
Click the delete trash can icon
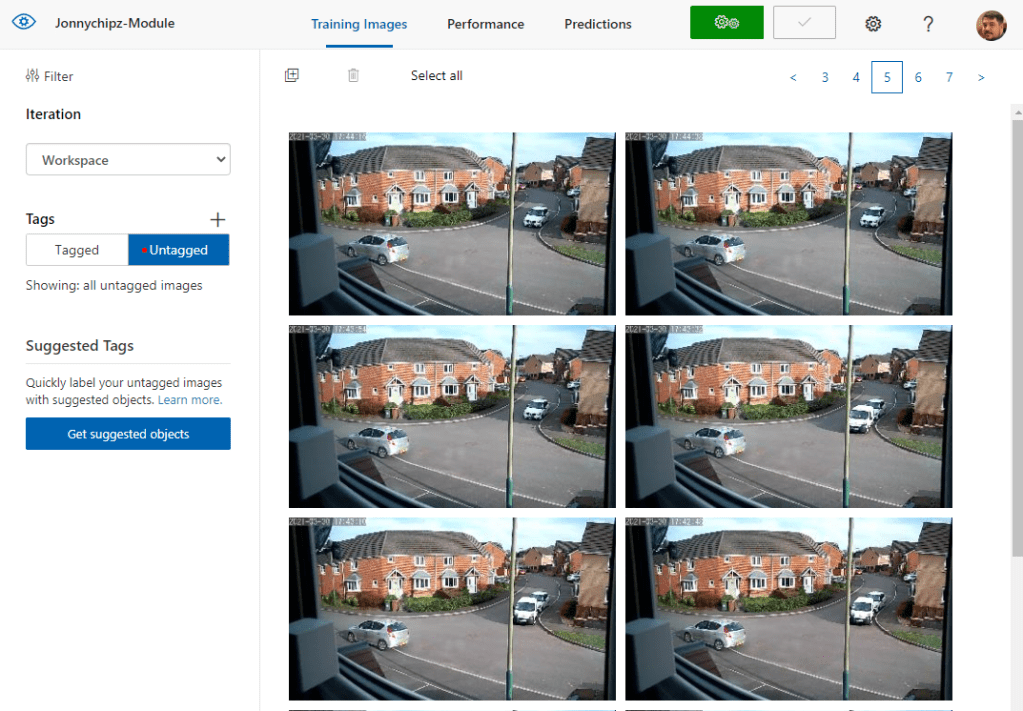click(353, 75)
